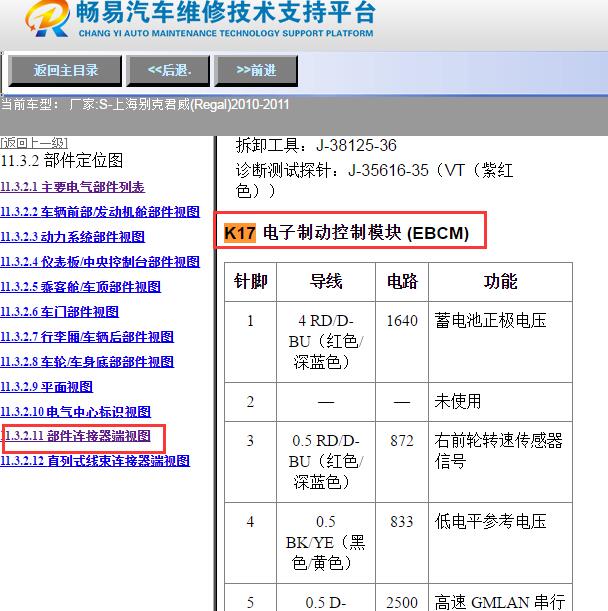This screenshot has height=611, width=608.
Task: Open 11.3.2.8 车轮/车身底部部件视图
Action: coord(87,362)
